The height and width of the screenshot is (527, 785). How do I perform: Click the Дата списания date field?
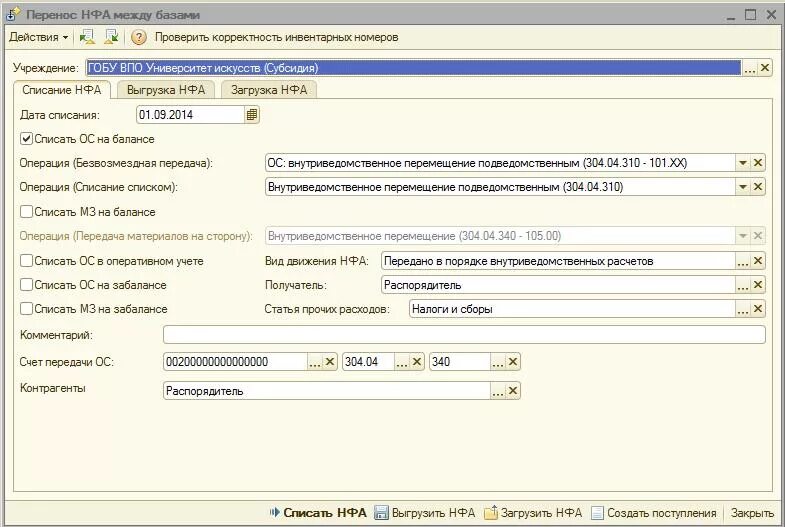pos(190,115)
